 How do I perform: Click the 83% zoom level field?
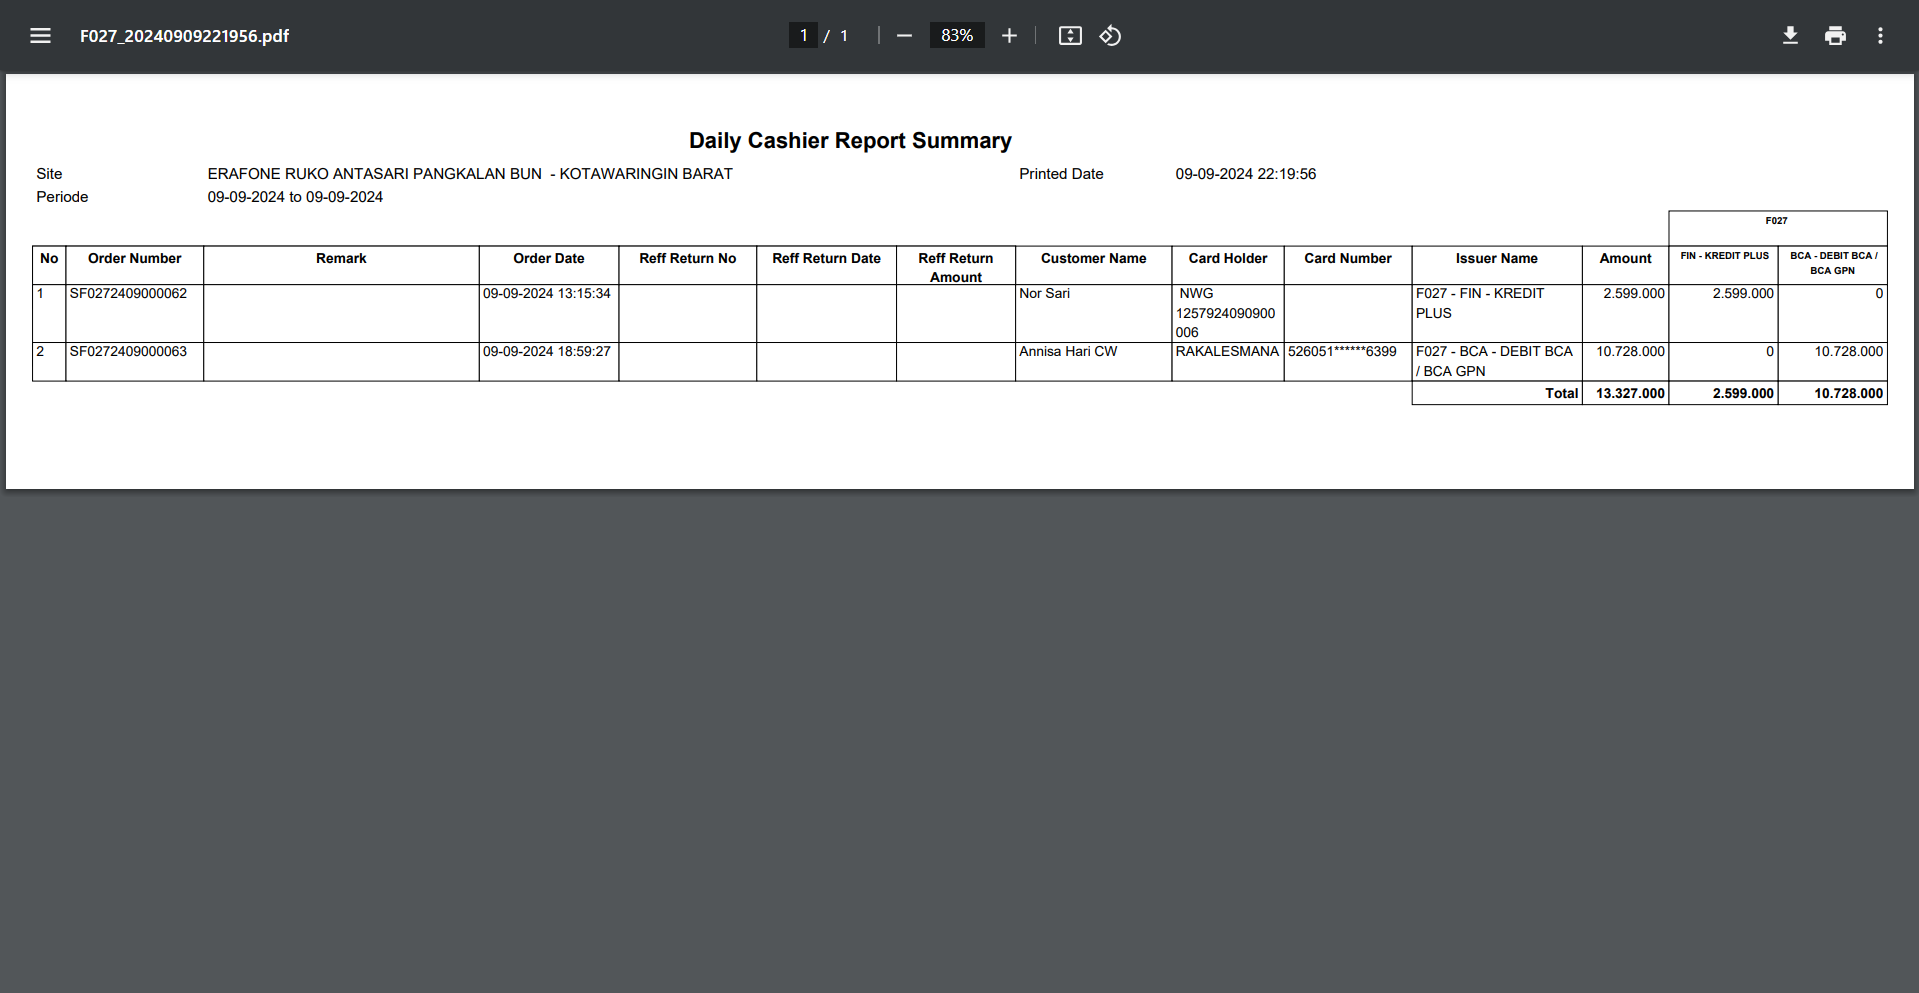[956, 36]
